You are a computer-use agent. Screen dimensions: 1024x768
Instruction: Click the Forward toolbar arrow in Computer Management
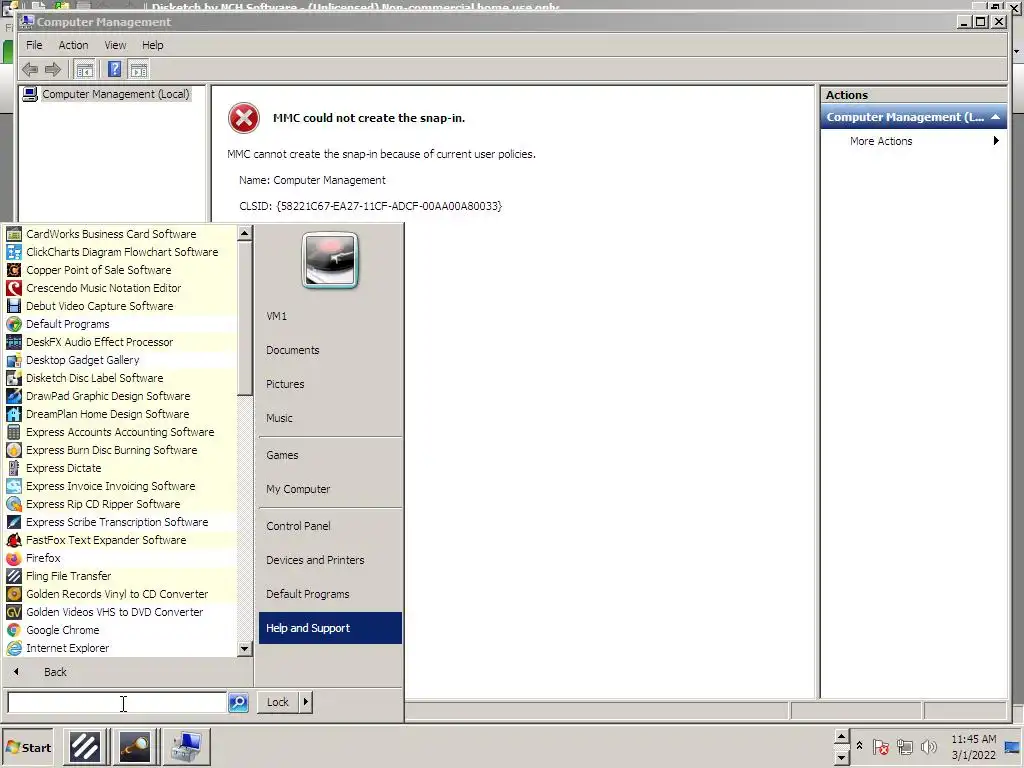coord(53,69)
